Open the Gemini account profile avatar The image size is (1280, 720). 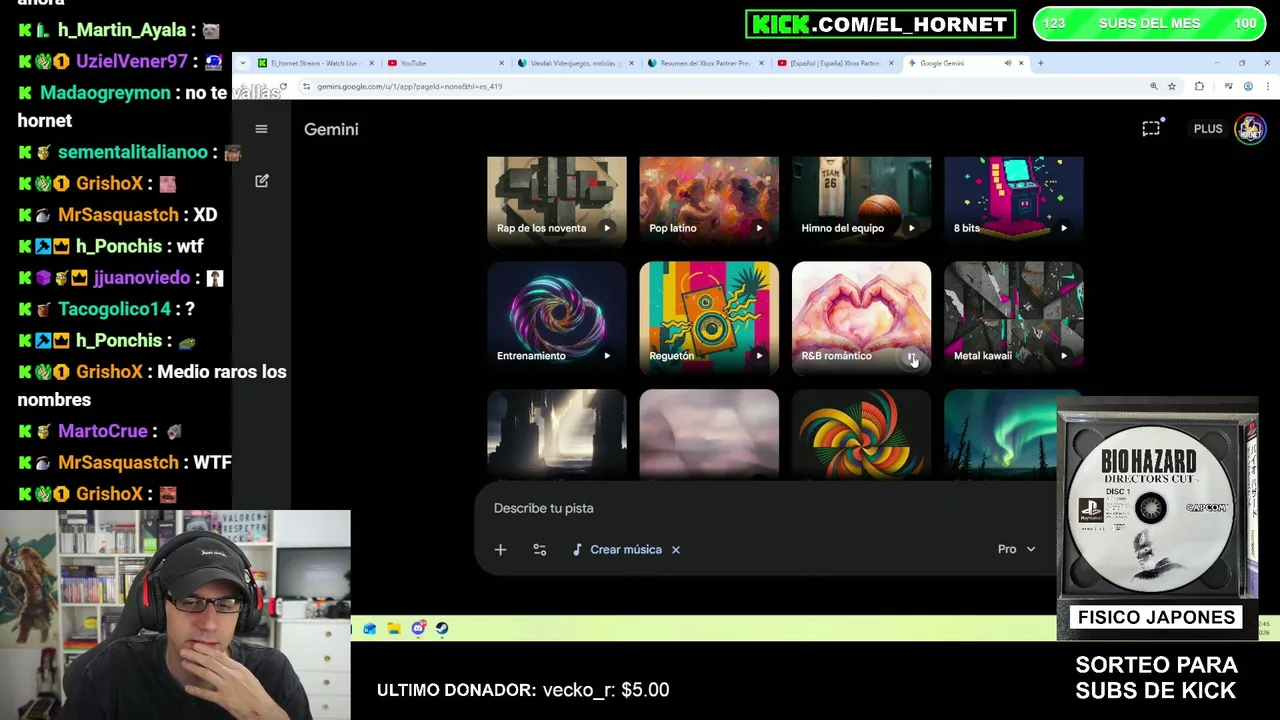tap(1250, 129)
